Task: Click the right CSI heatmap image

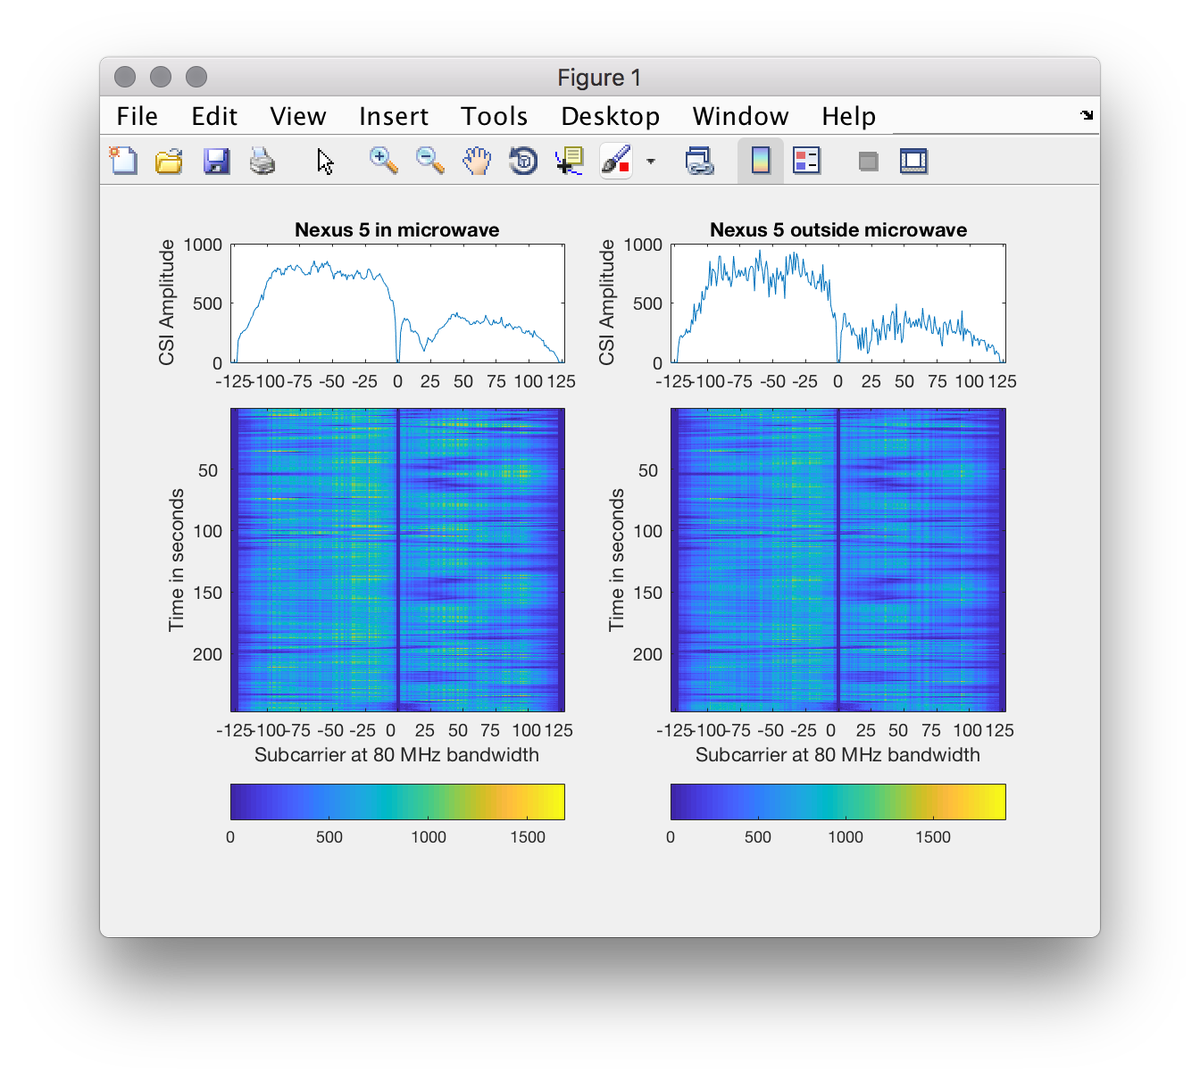Action: point(838,560)
